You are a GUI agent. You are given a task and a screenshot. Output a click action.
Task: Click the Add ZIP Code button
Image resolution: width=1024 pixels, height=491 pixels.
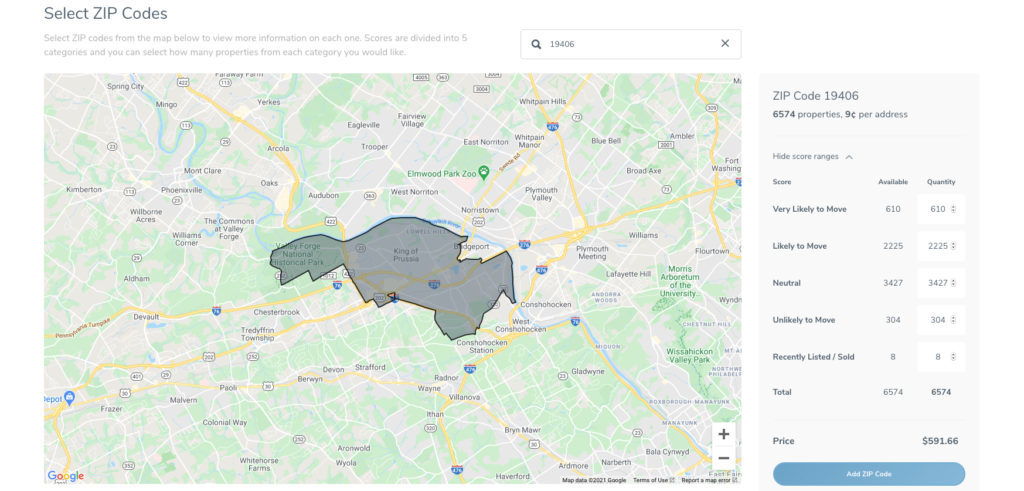868,473
